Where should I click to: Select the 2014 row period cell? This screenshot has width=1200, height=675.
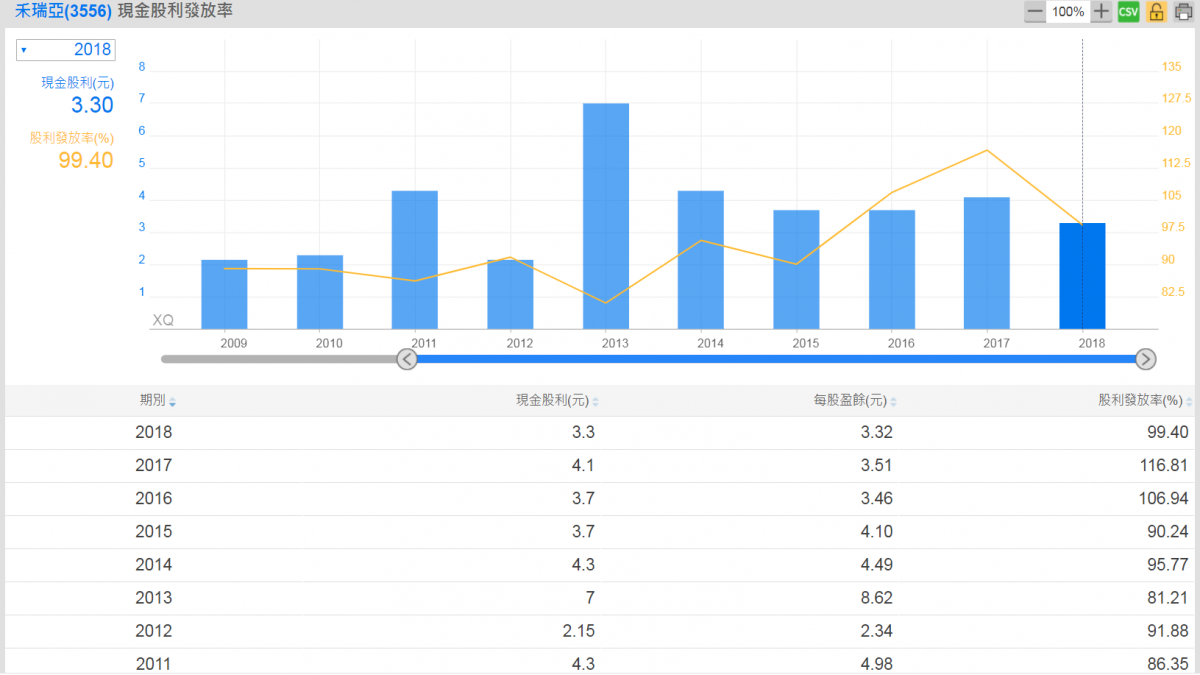point(153,564)
